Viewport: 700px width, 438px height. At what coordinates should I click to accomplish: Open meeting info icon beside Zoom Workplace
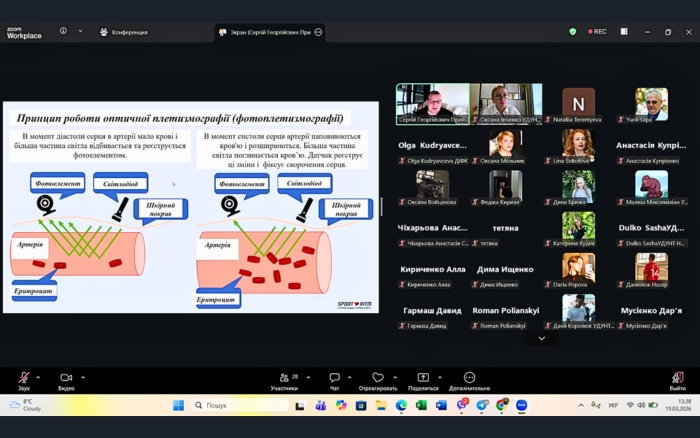point(63,31)
